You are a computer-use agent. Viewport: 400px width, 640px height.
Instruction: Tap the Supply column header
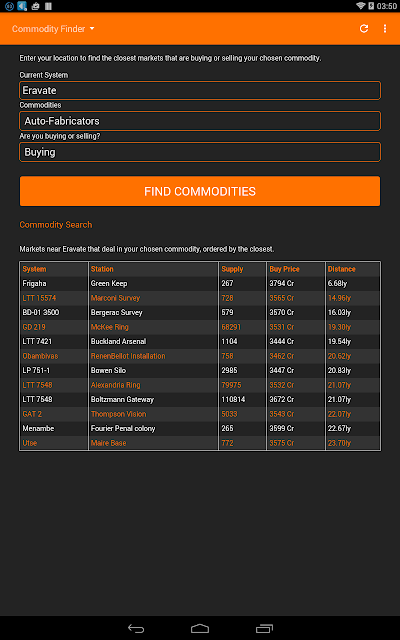coord(232,269)
